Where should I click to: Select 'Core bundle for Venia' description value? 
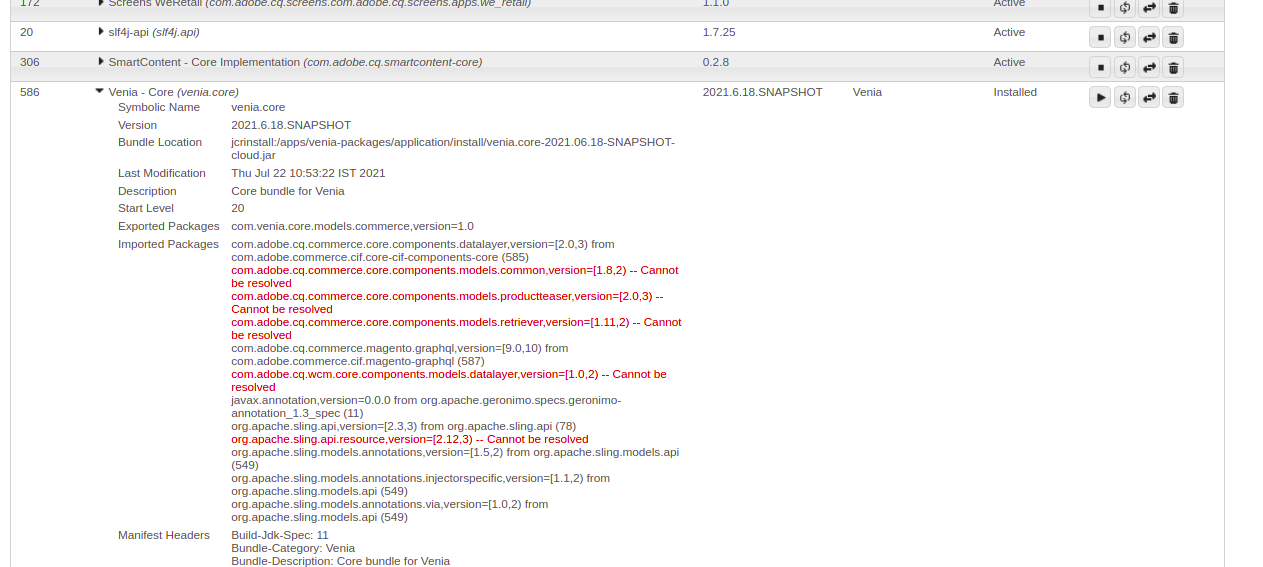[x=288, y=191]
